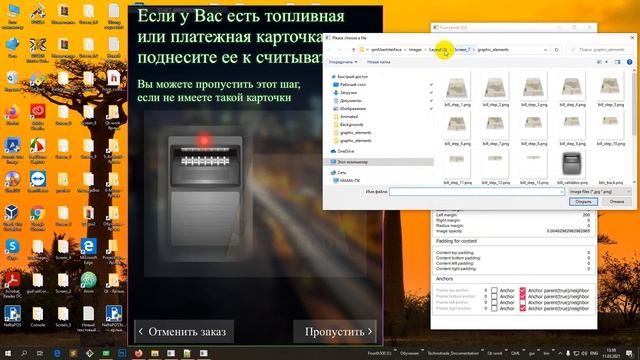Select OneDrive in navigation pane
This screenshot has height=360, width=640.
[342, 151]
